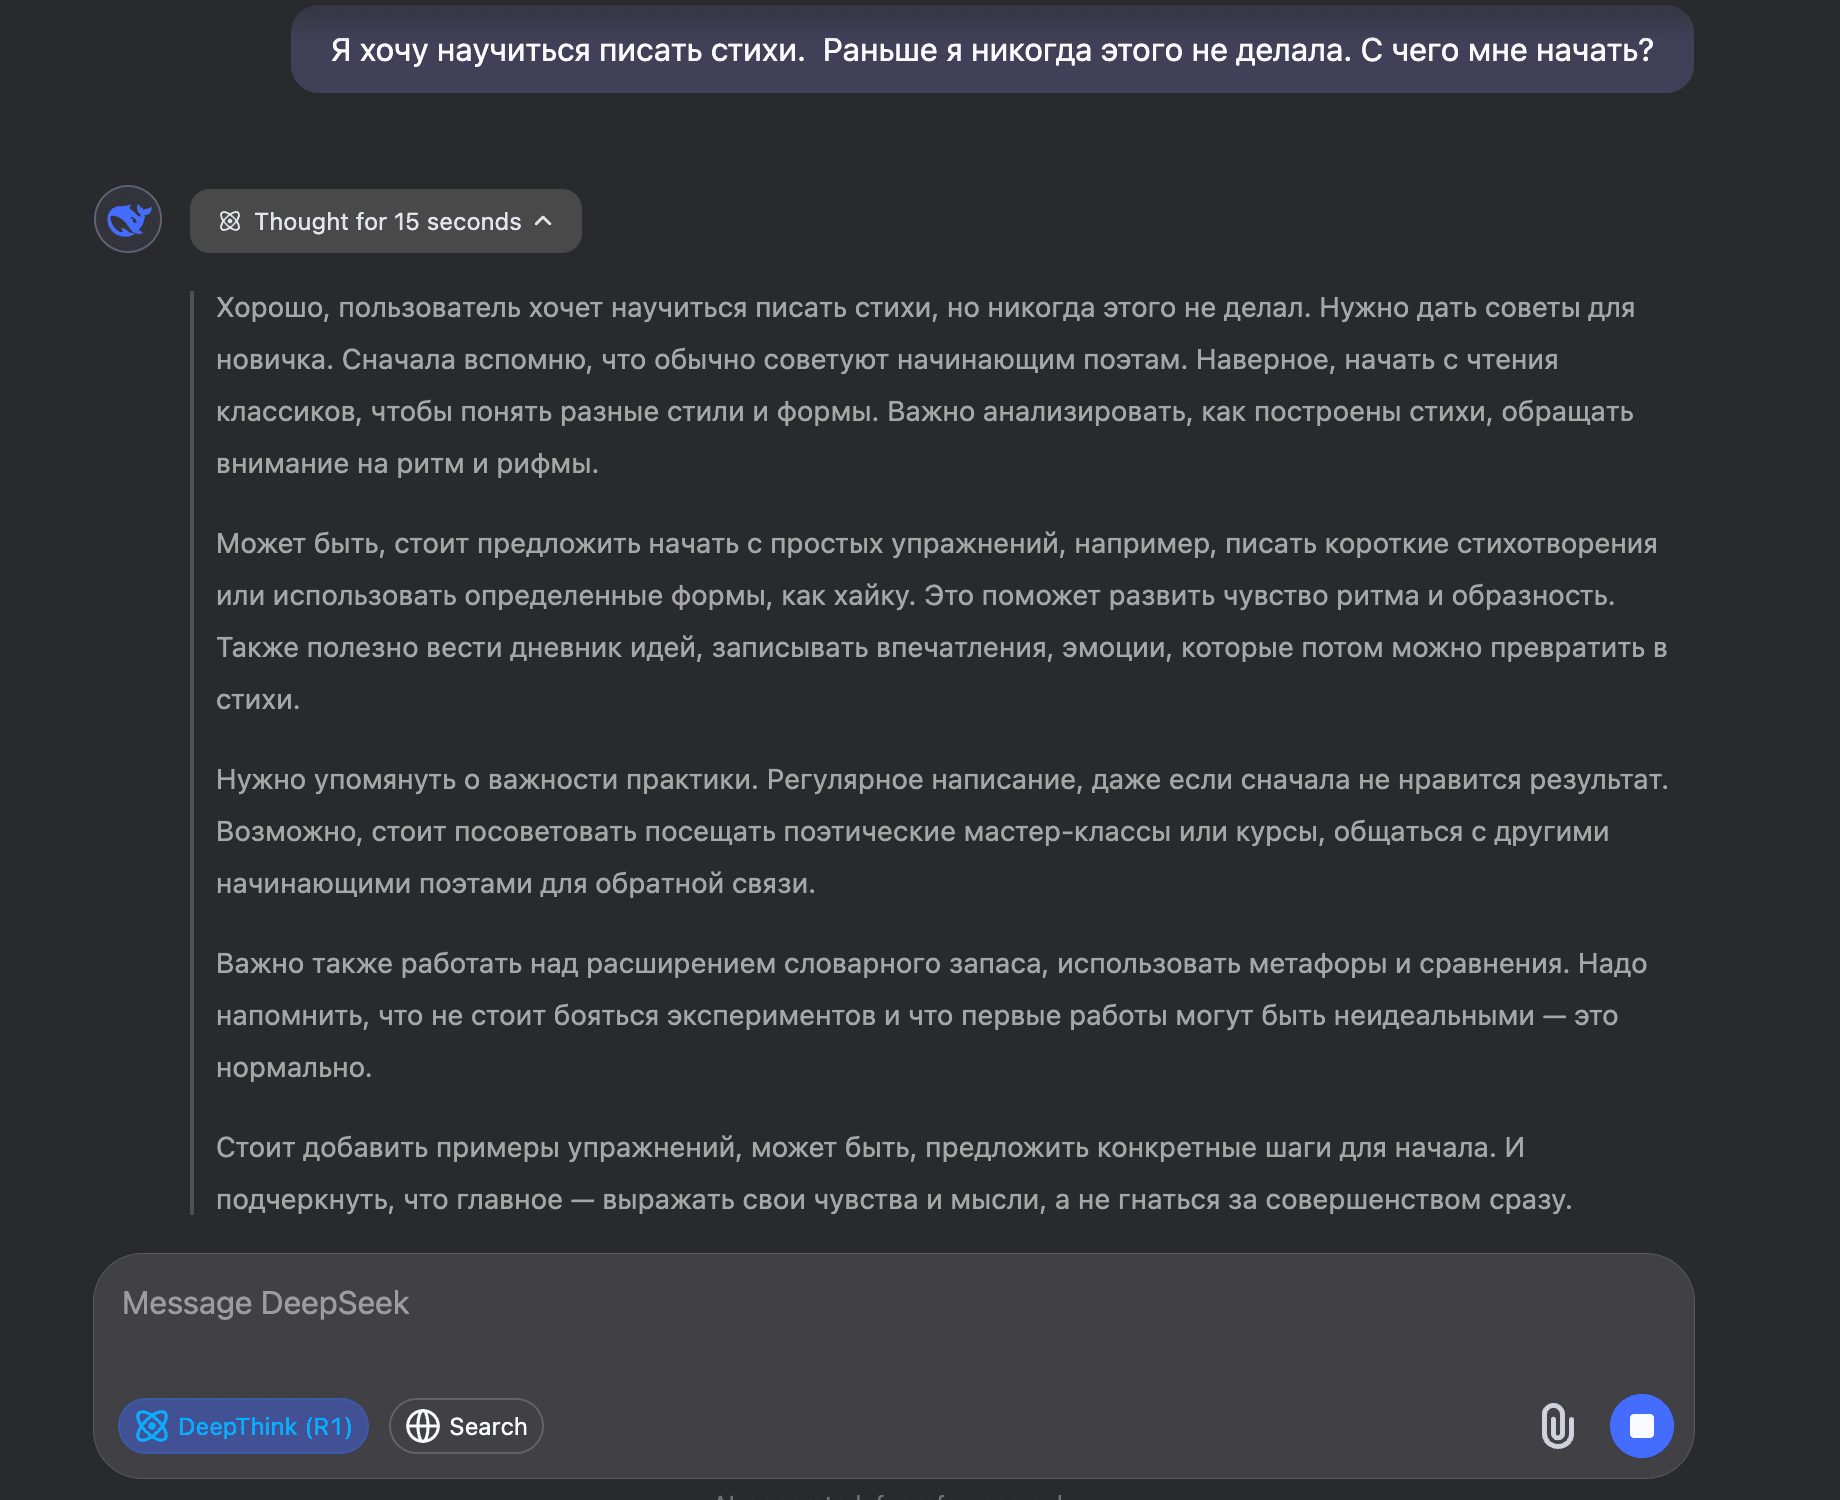
Task: Click the paragraph starting "Важно также работать"
Action: tap(931, 1015)
